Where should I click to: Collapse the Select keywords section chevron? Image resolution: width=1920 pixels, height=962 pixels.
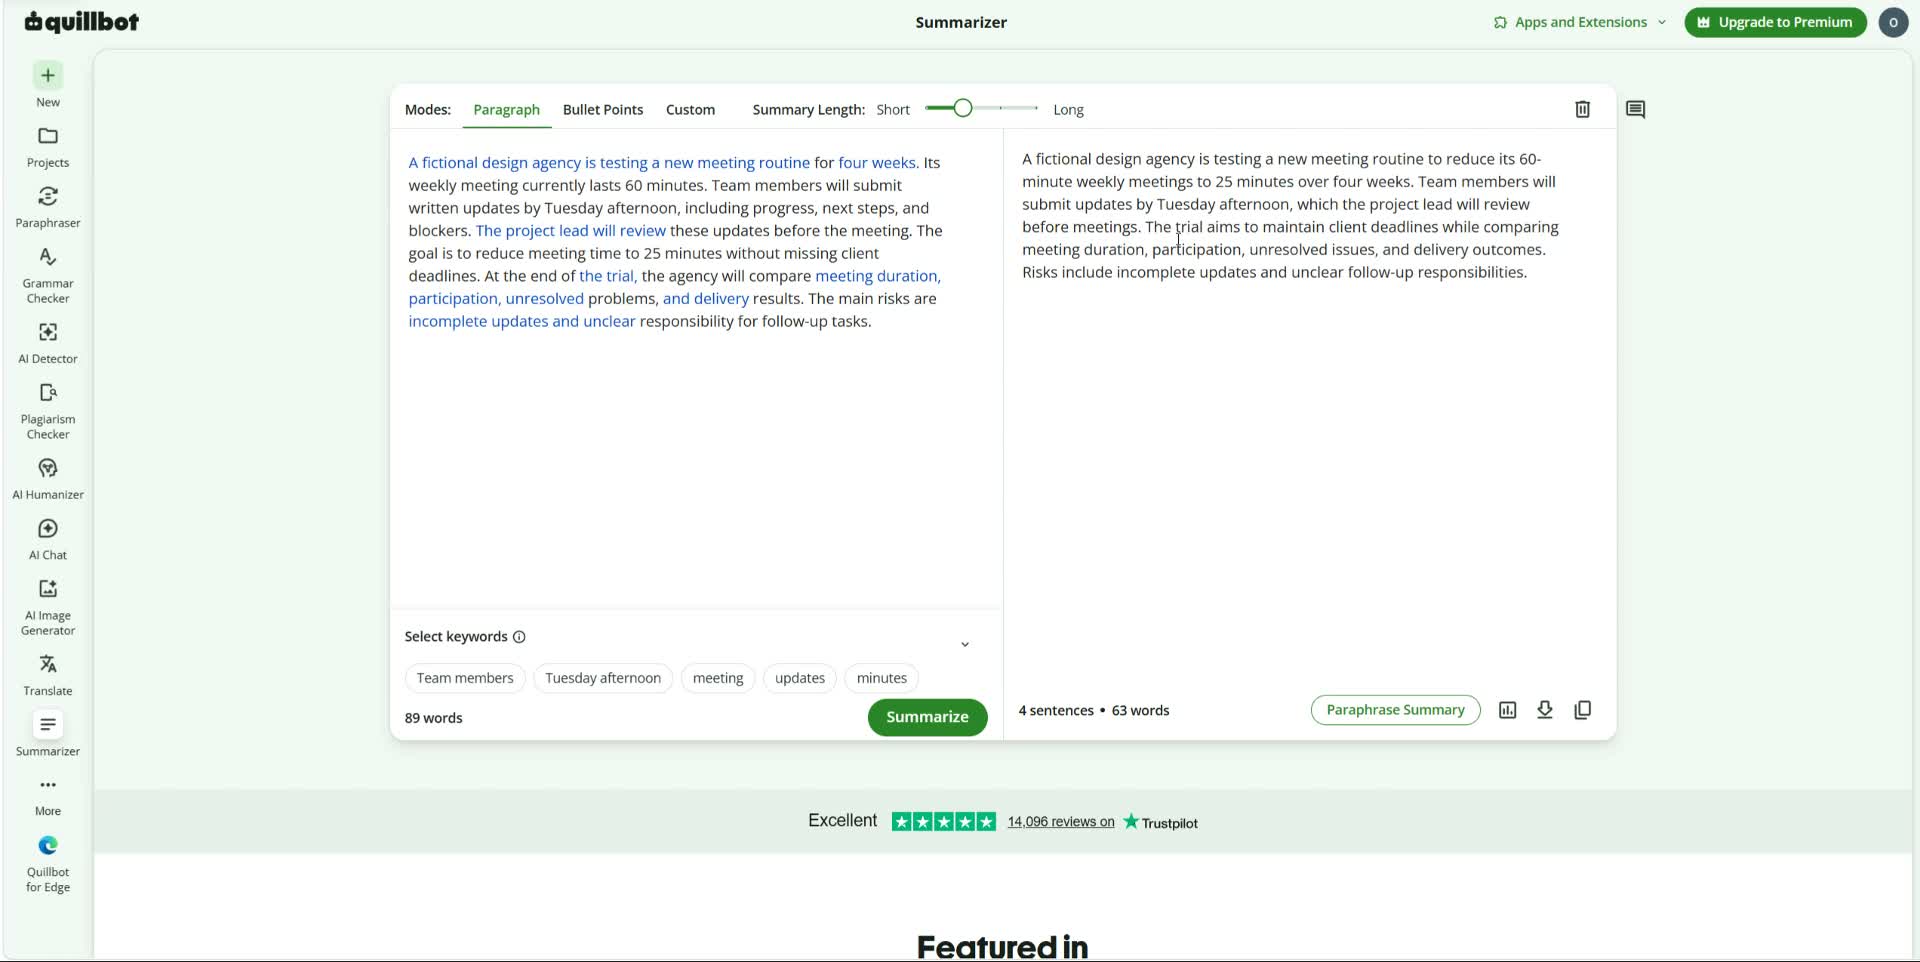pos(965,644)
